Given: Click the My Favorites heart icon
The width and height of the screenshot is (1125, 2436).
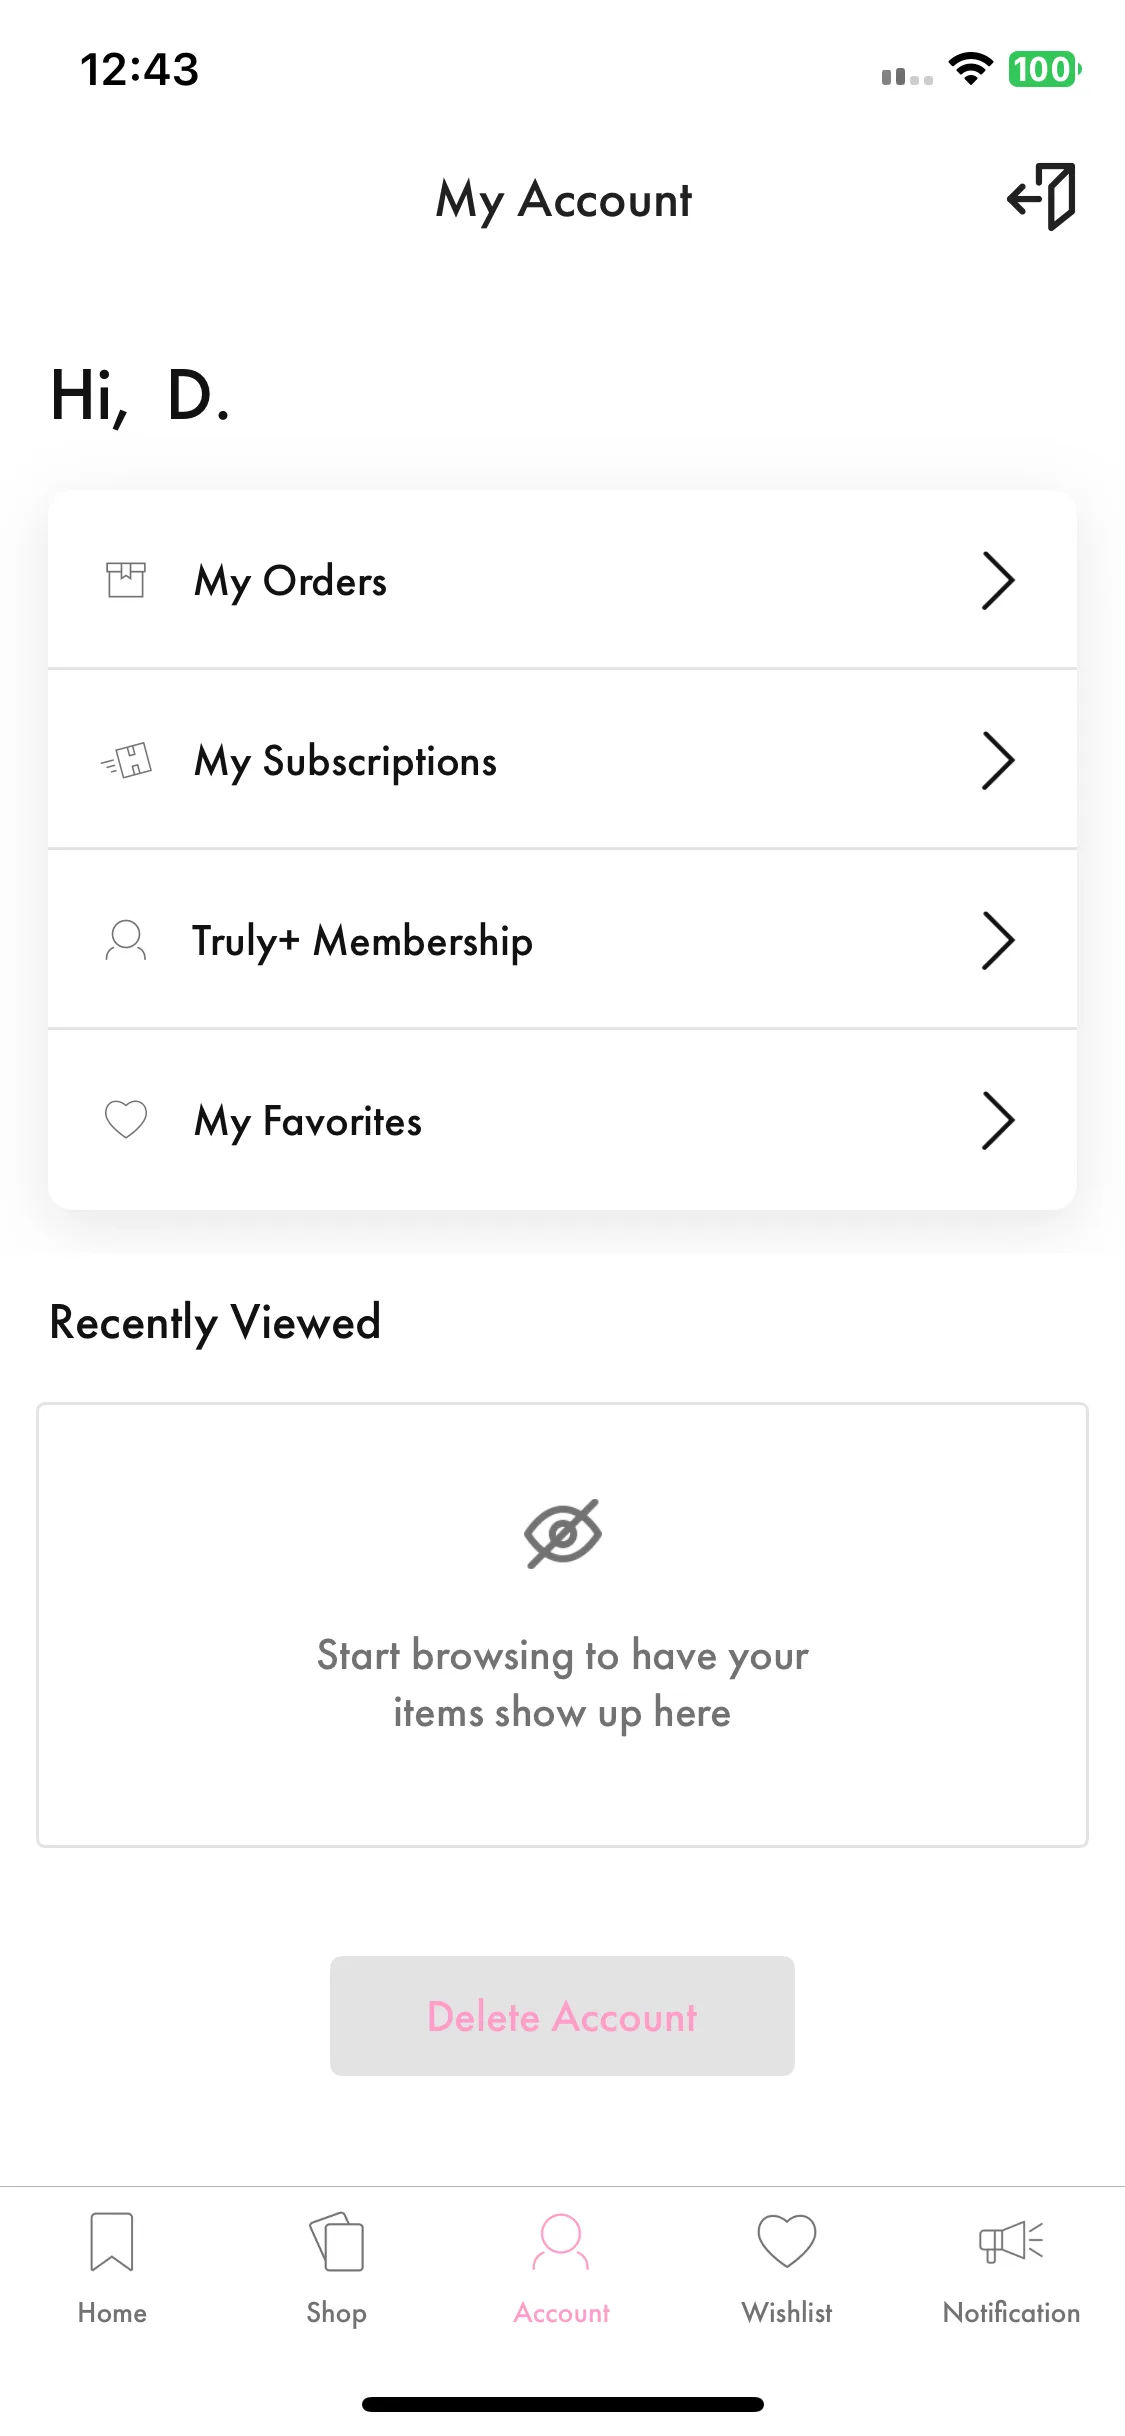Looking at the screenshot, I should (x=126, y=1119).
